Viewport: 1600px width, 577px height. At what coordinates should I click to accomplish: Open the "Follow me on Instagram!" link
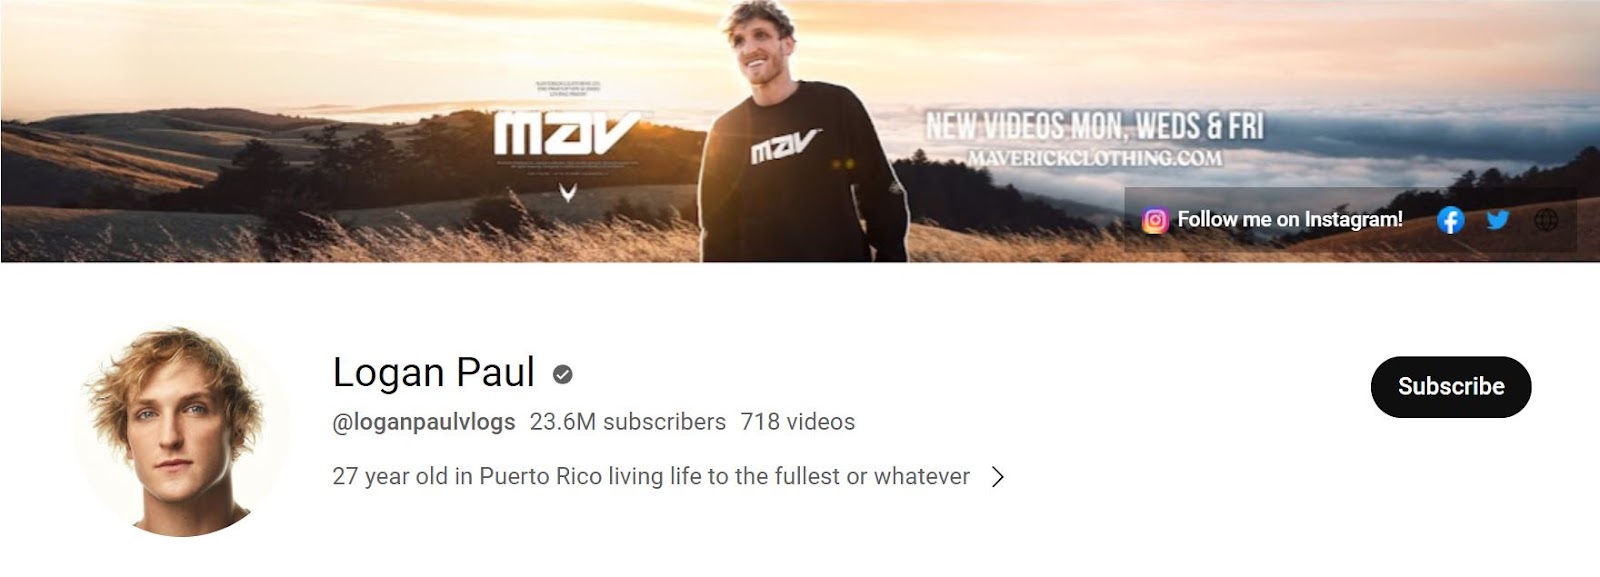click(x=1290, y=219)
